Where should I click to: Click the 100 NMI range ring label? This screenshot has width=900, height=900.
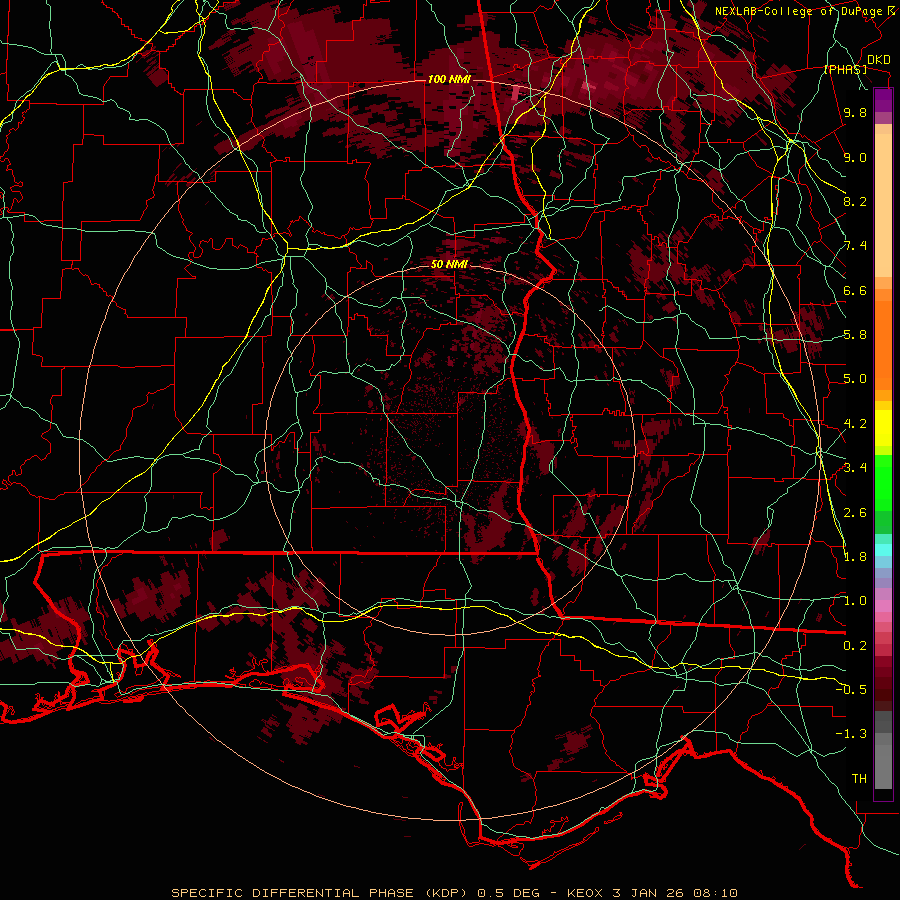449,79
